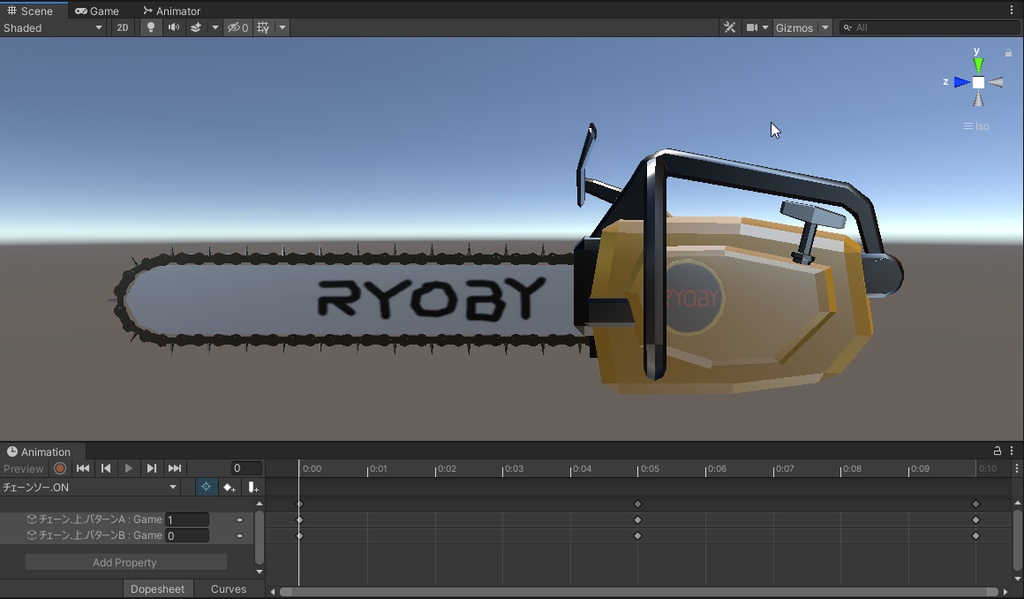The width and height of the screenshot is (1024, 599).
Task: Click the green Y axis cone on gizmo
Action: pos(978,64)
